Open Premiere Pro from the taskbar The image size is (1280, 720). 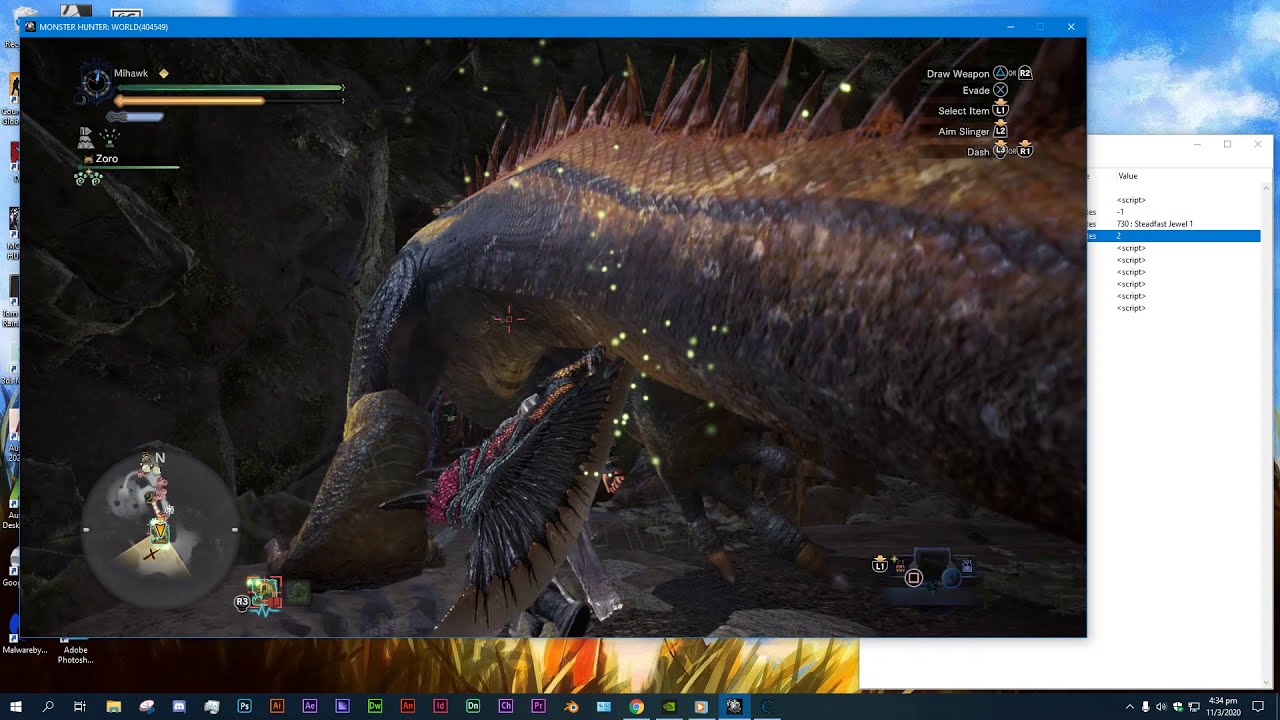tap(538, 706)
